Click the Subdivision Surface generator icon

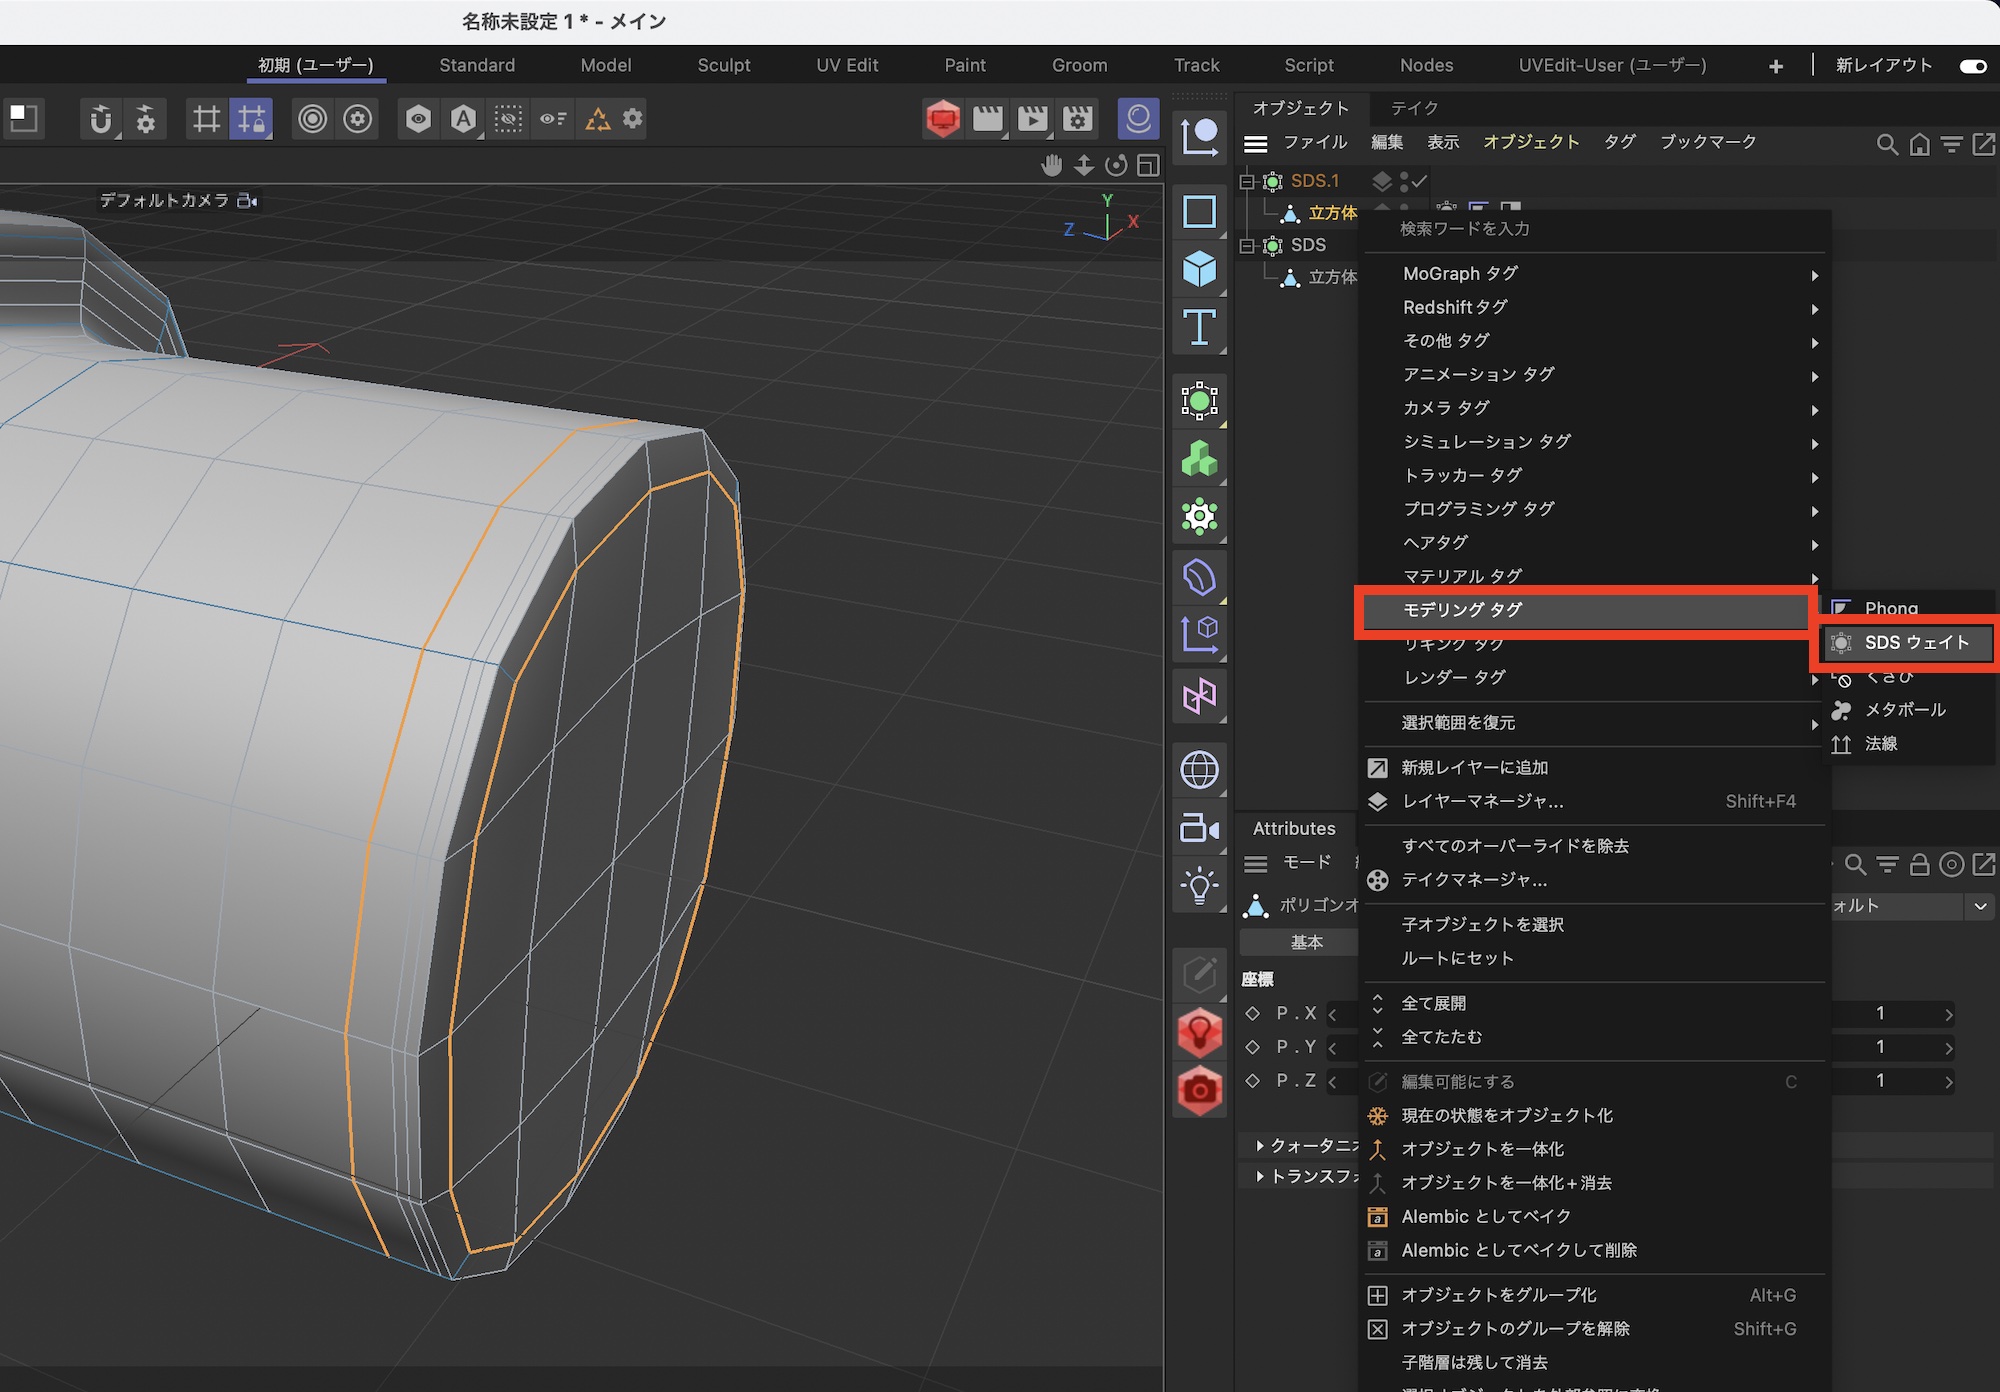pos(1199,401)
